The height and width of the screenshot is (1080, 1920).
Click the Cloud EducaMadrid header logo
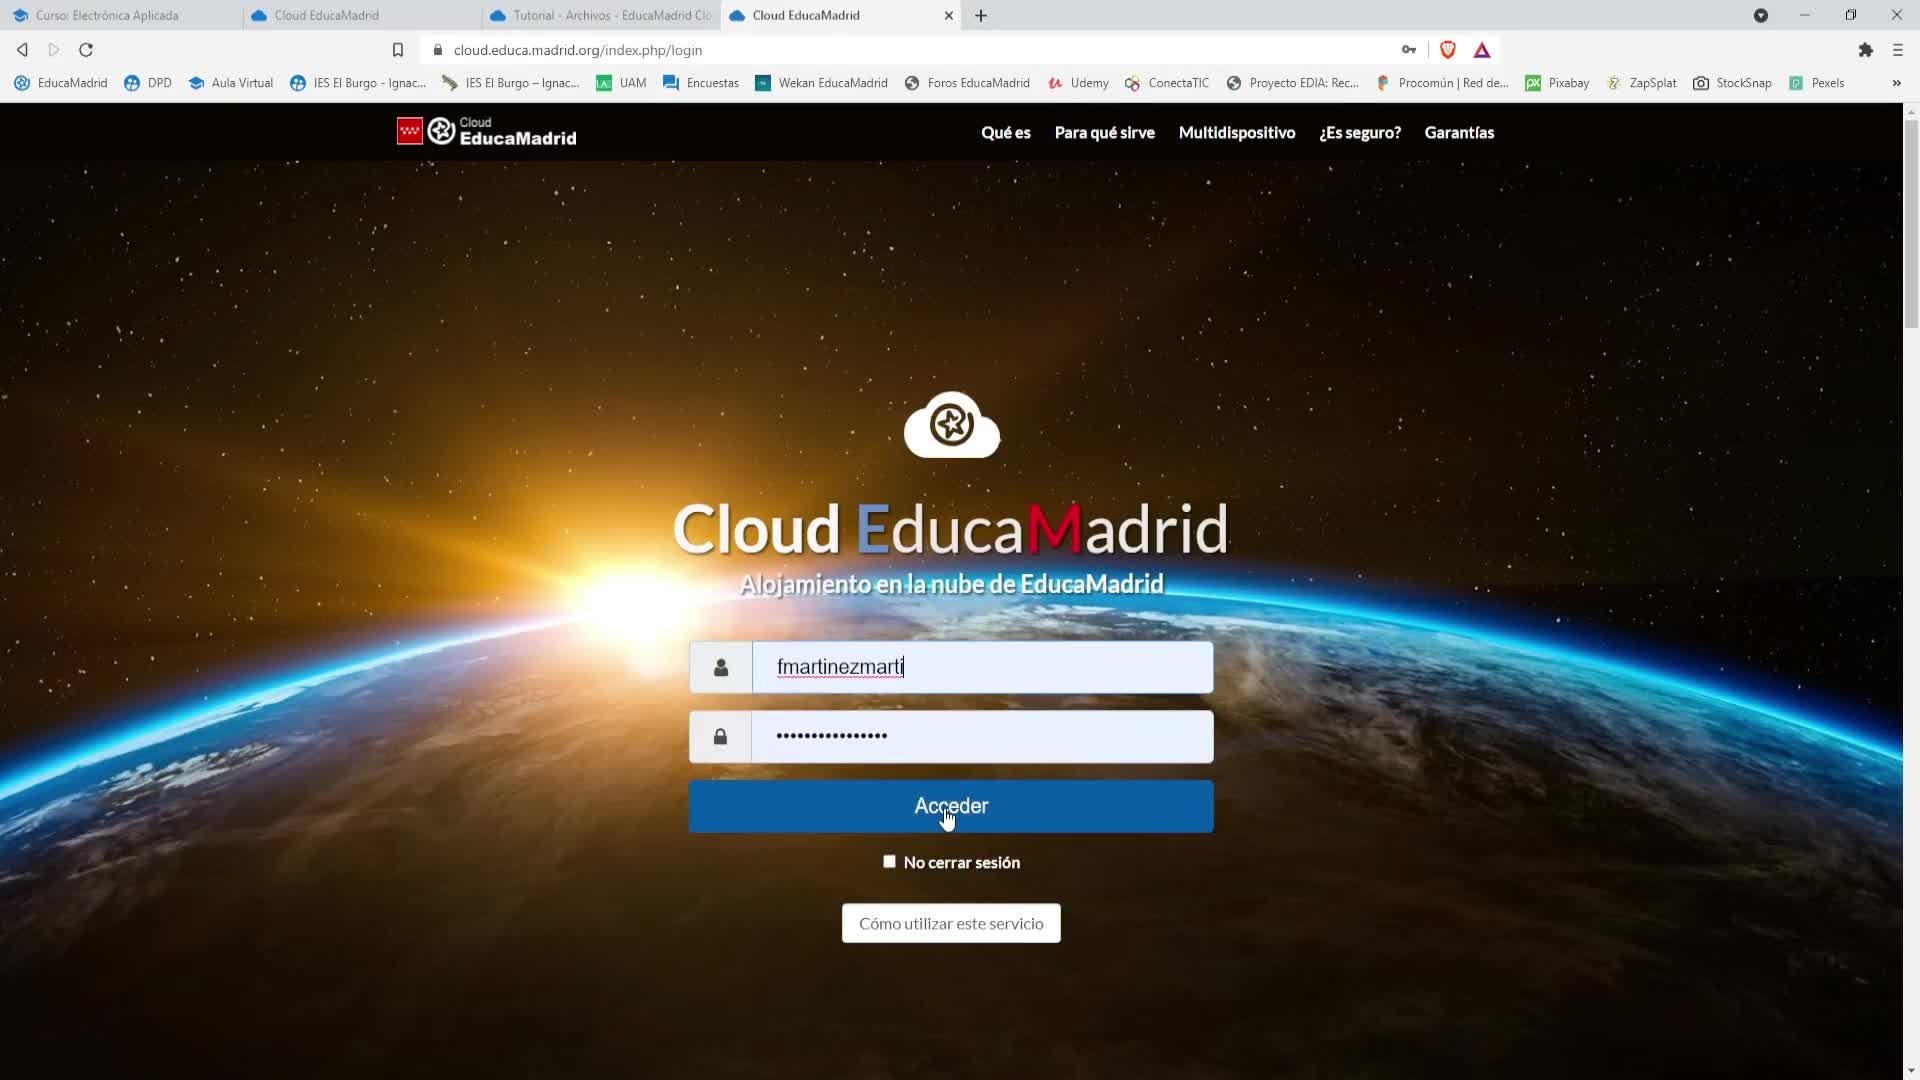point(487,132)
